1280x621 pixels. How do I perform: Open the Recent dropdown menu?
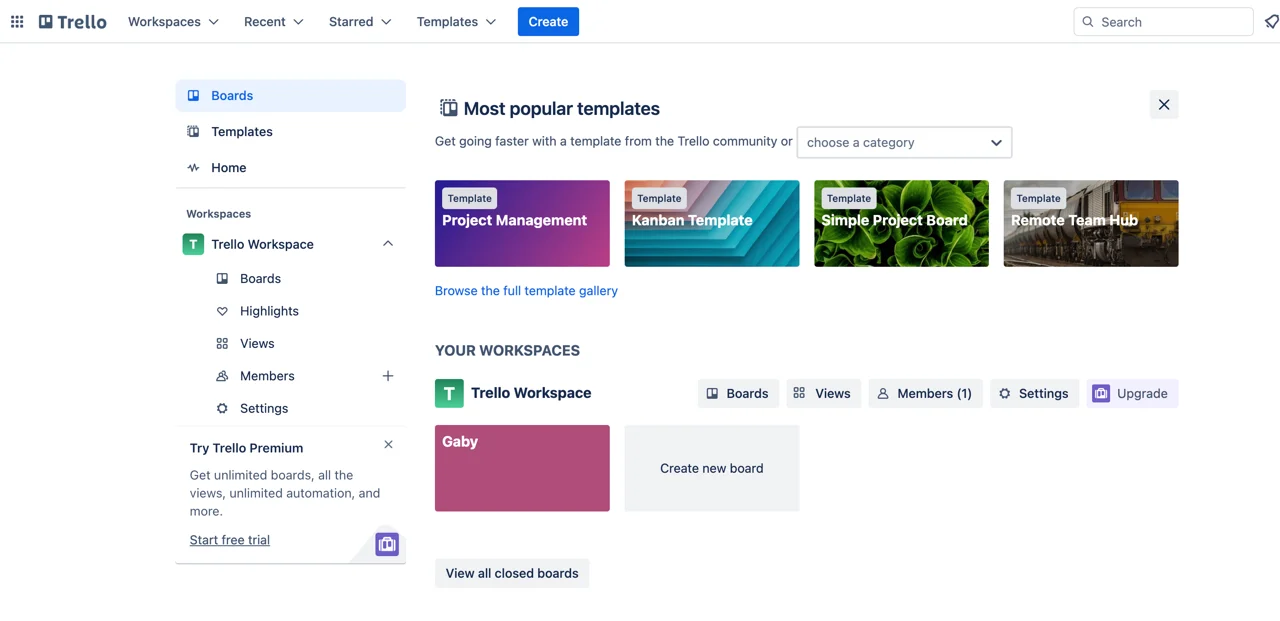click(x=273, y=21)
